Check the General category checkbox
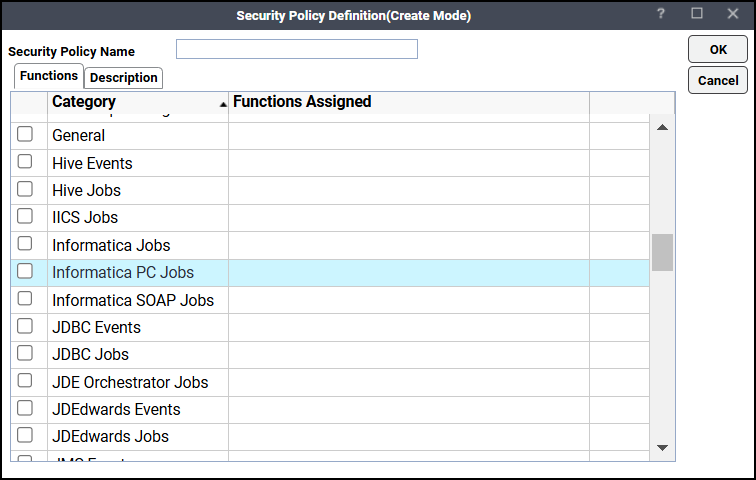The width and height of the screenshot is (756, 480). point(25,134)
